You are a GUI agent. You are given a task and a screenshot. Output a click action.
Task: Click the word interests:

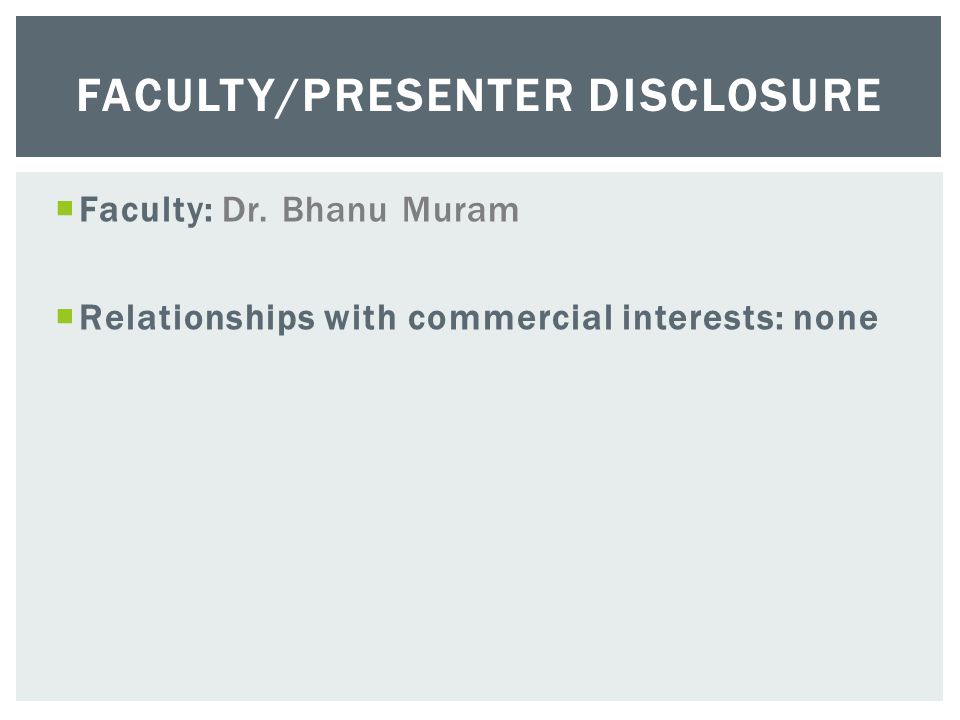[703, 318]
